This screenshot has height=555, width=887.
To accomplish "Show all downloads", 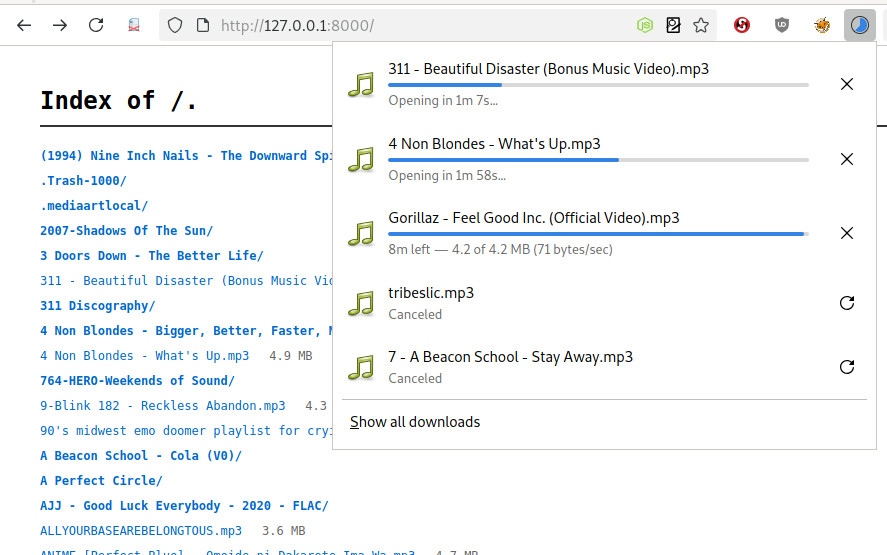I will (x=415, y=422).
